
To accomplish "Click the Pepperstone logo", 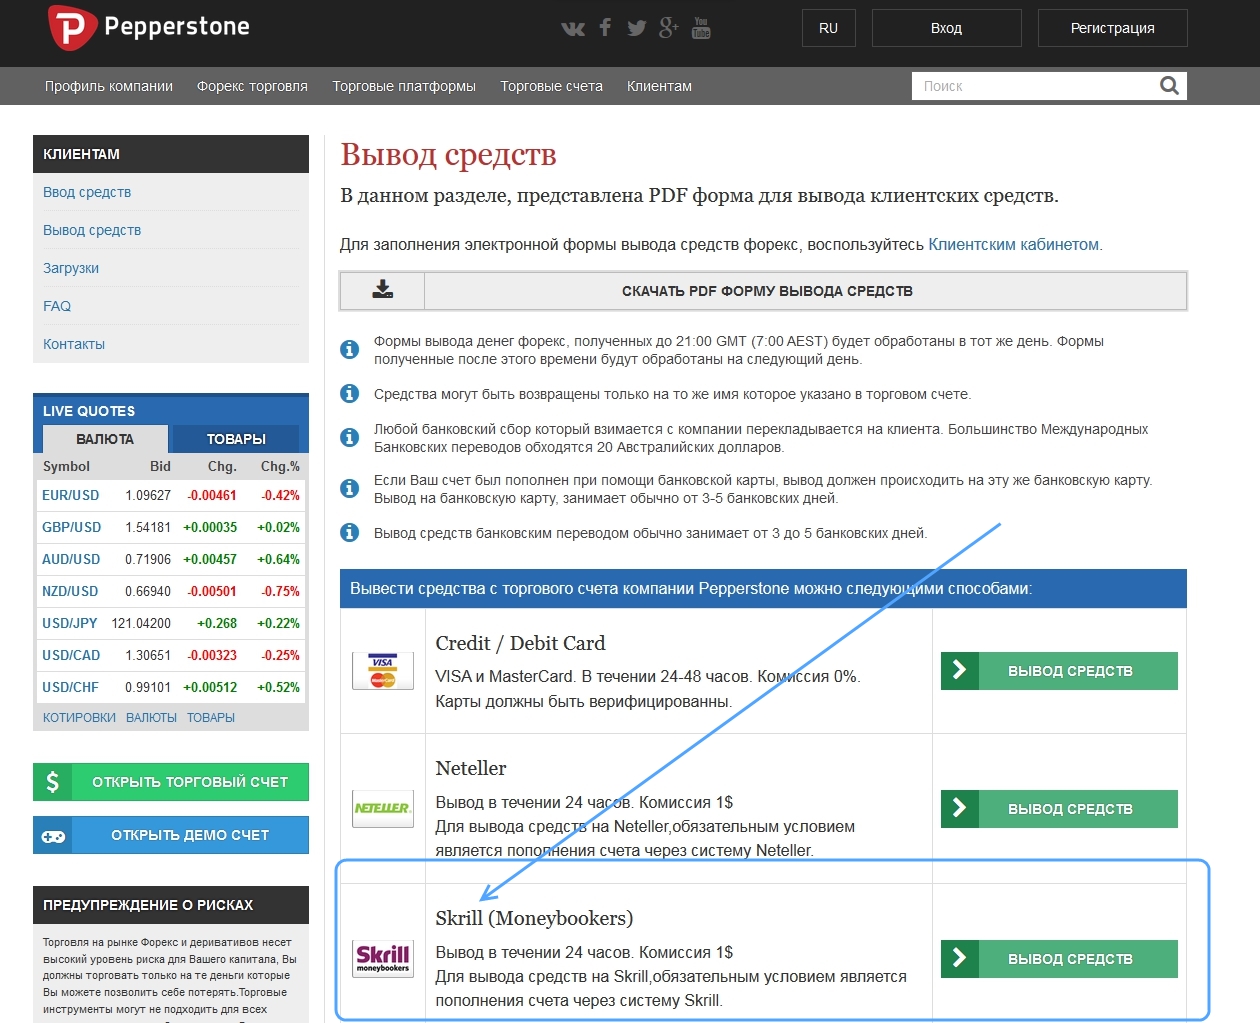I will 149,28.
